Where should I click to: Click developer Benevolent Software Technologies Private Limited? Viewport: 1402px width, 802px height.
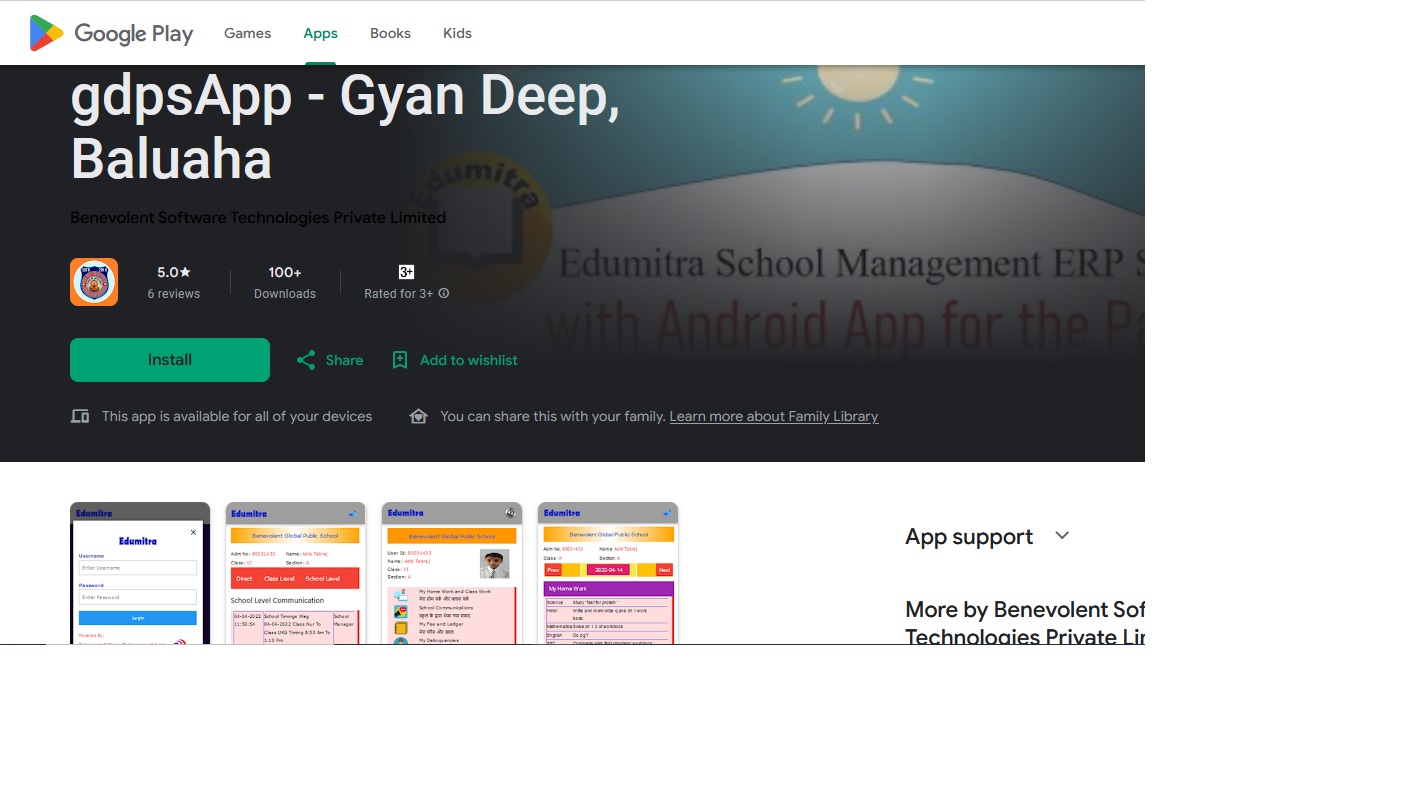tap(258, 217)
